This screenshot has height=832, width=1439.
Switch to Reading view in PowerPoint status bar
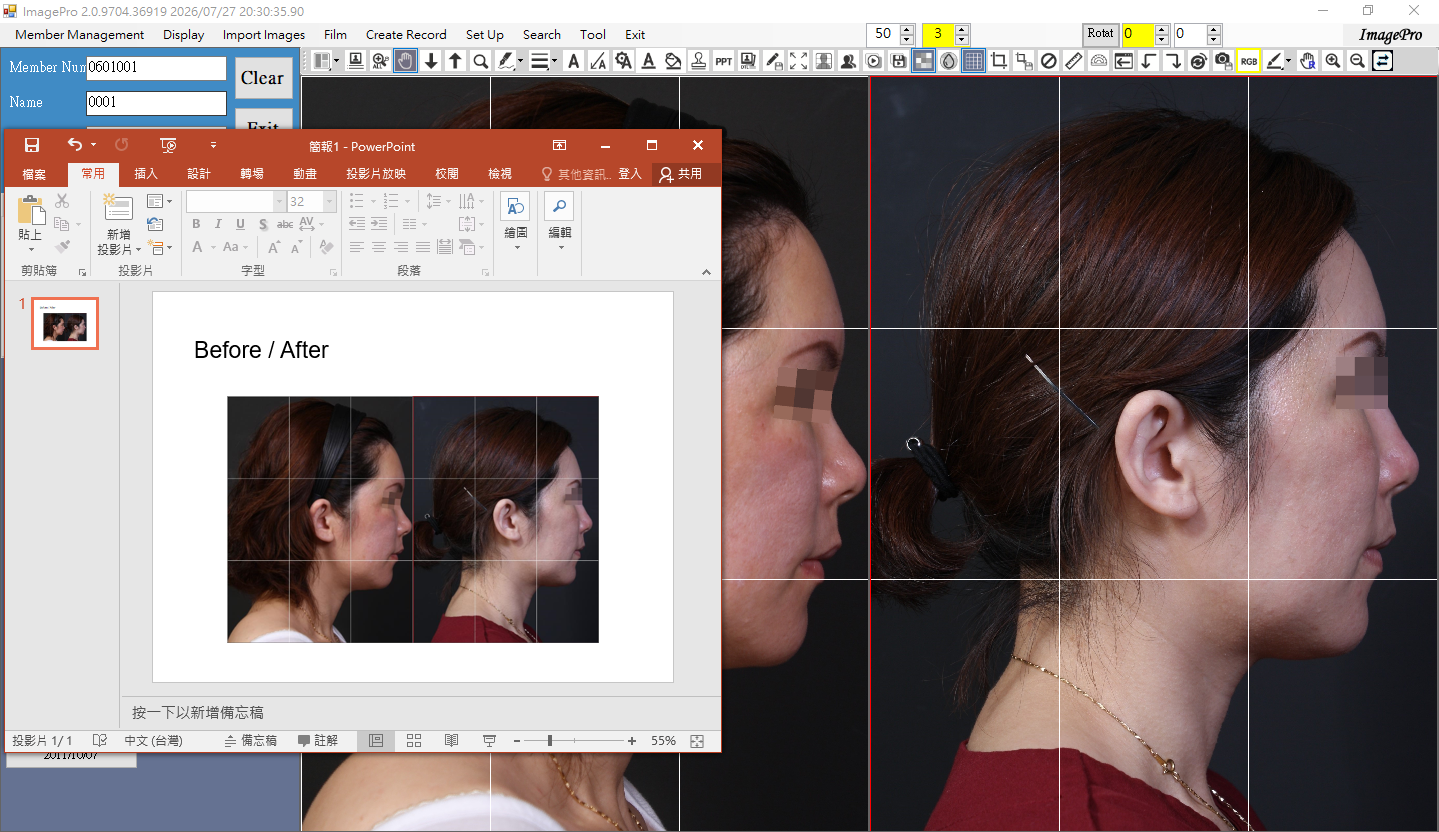point(452,741)
